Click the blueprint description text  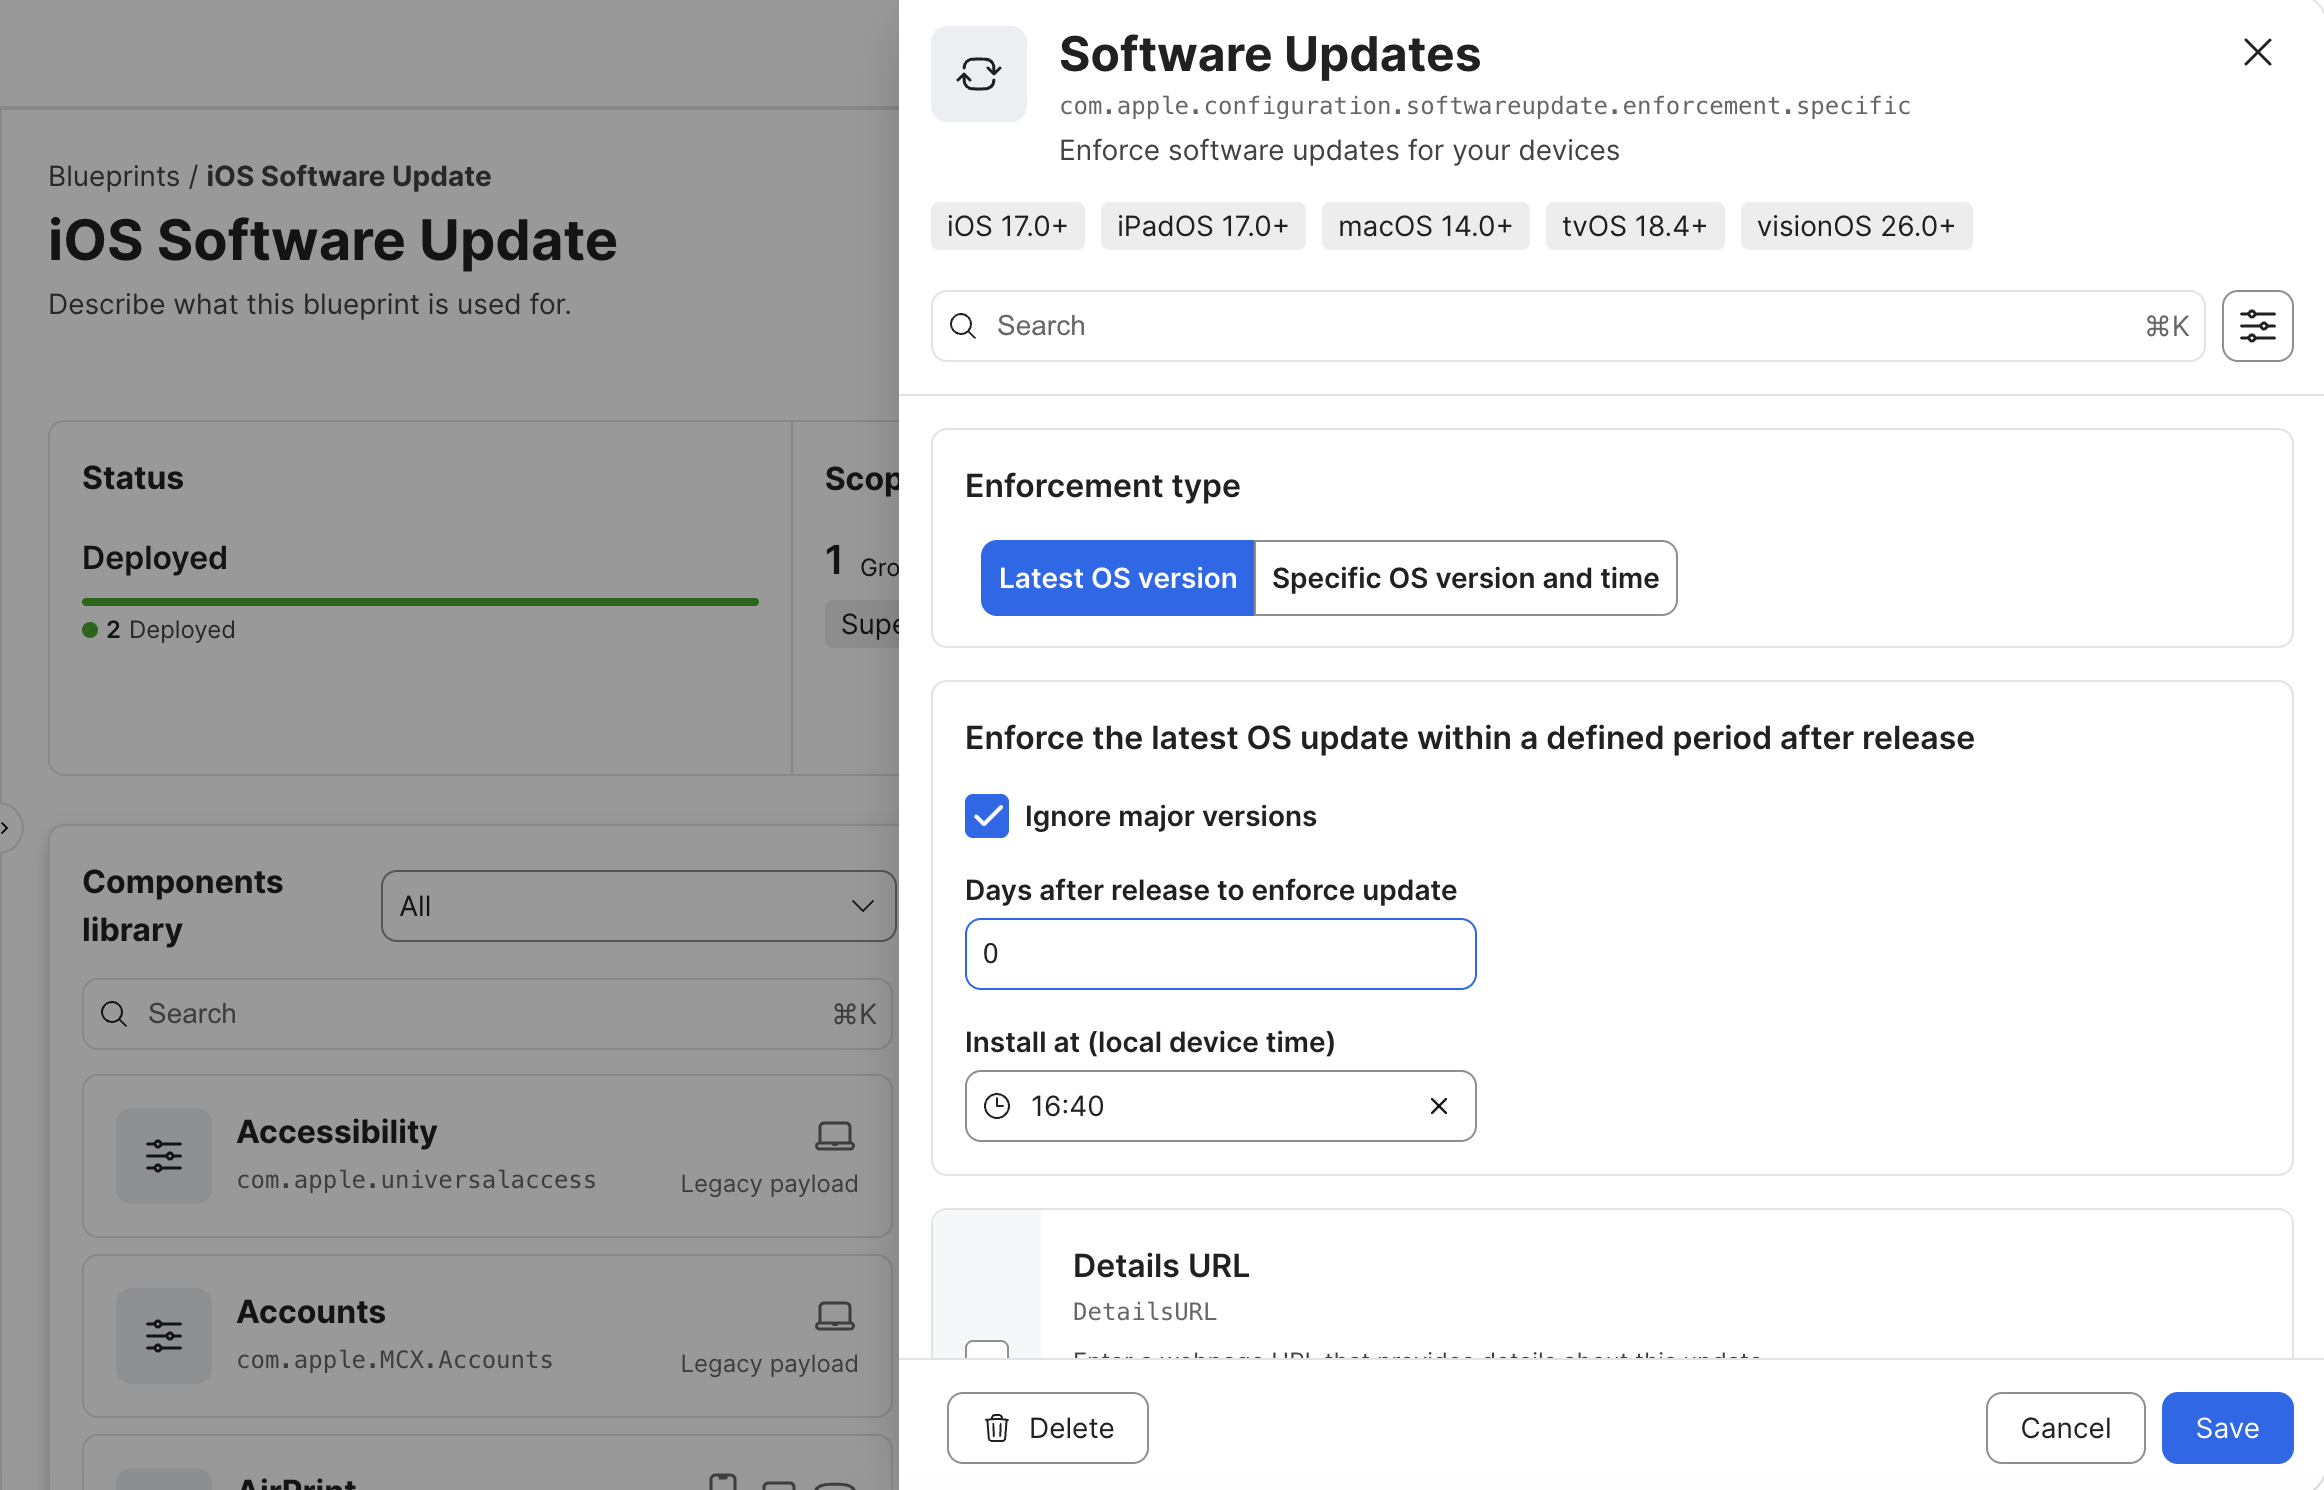tap(310, 304)
